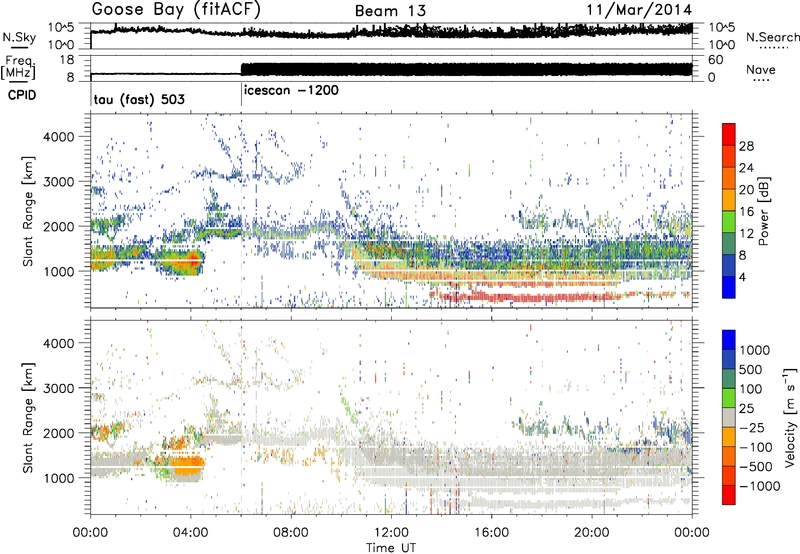Click the date "11/Mar/2014"
The height and width of the screenshot is (554, 800).
click(639, 10)
